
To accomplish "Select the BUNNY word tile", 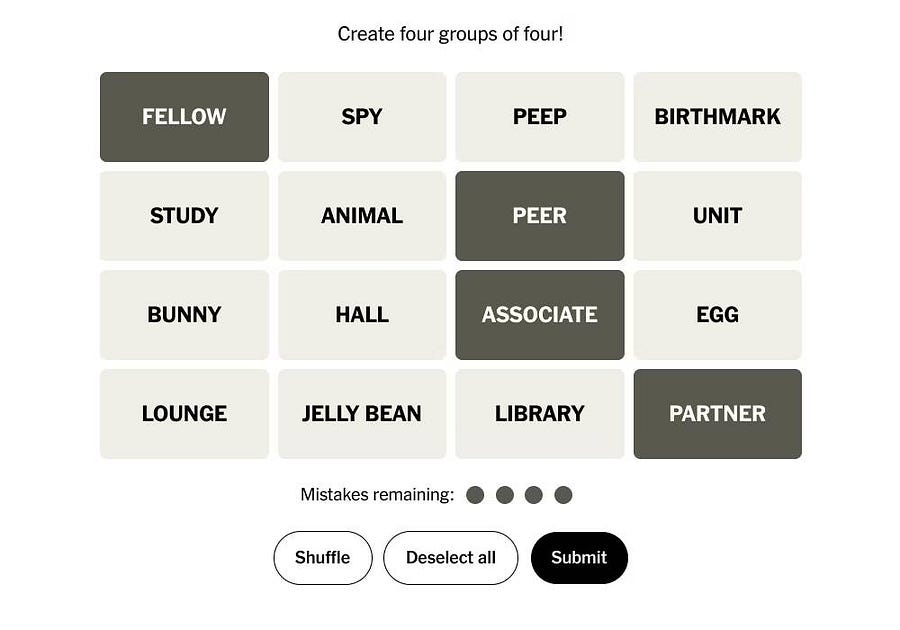I will tap(184, 315).
